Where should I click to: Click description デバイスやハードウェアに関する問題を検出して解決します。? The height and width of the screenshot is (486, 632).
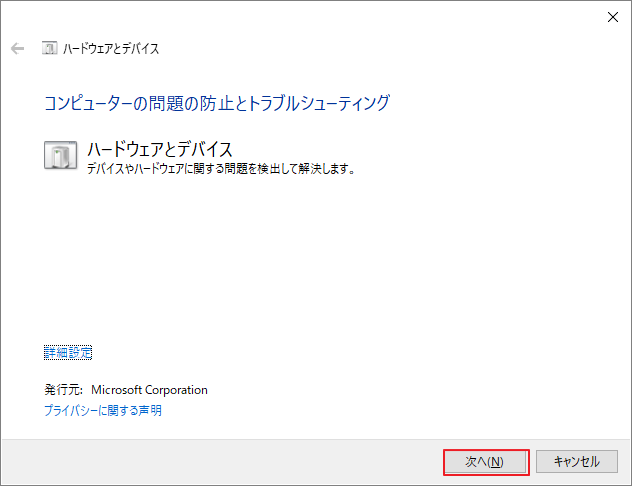(x=221, y=168)
